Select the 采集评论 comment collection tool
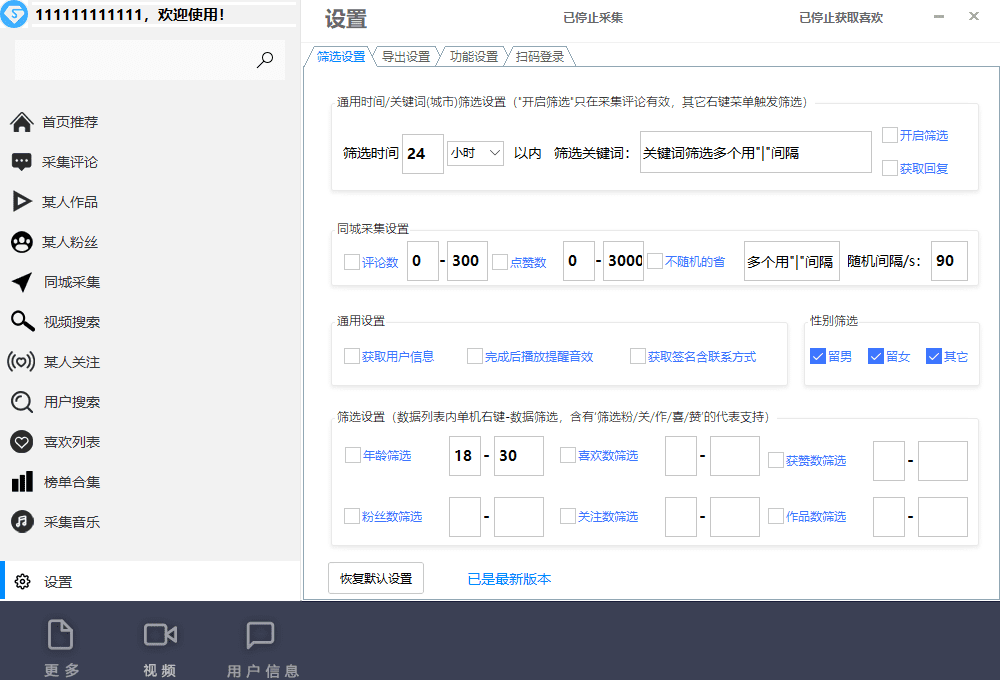This screenshot has width=1000, height=680. [72, 162]
